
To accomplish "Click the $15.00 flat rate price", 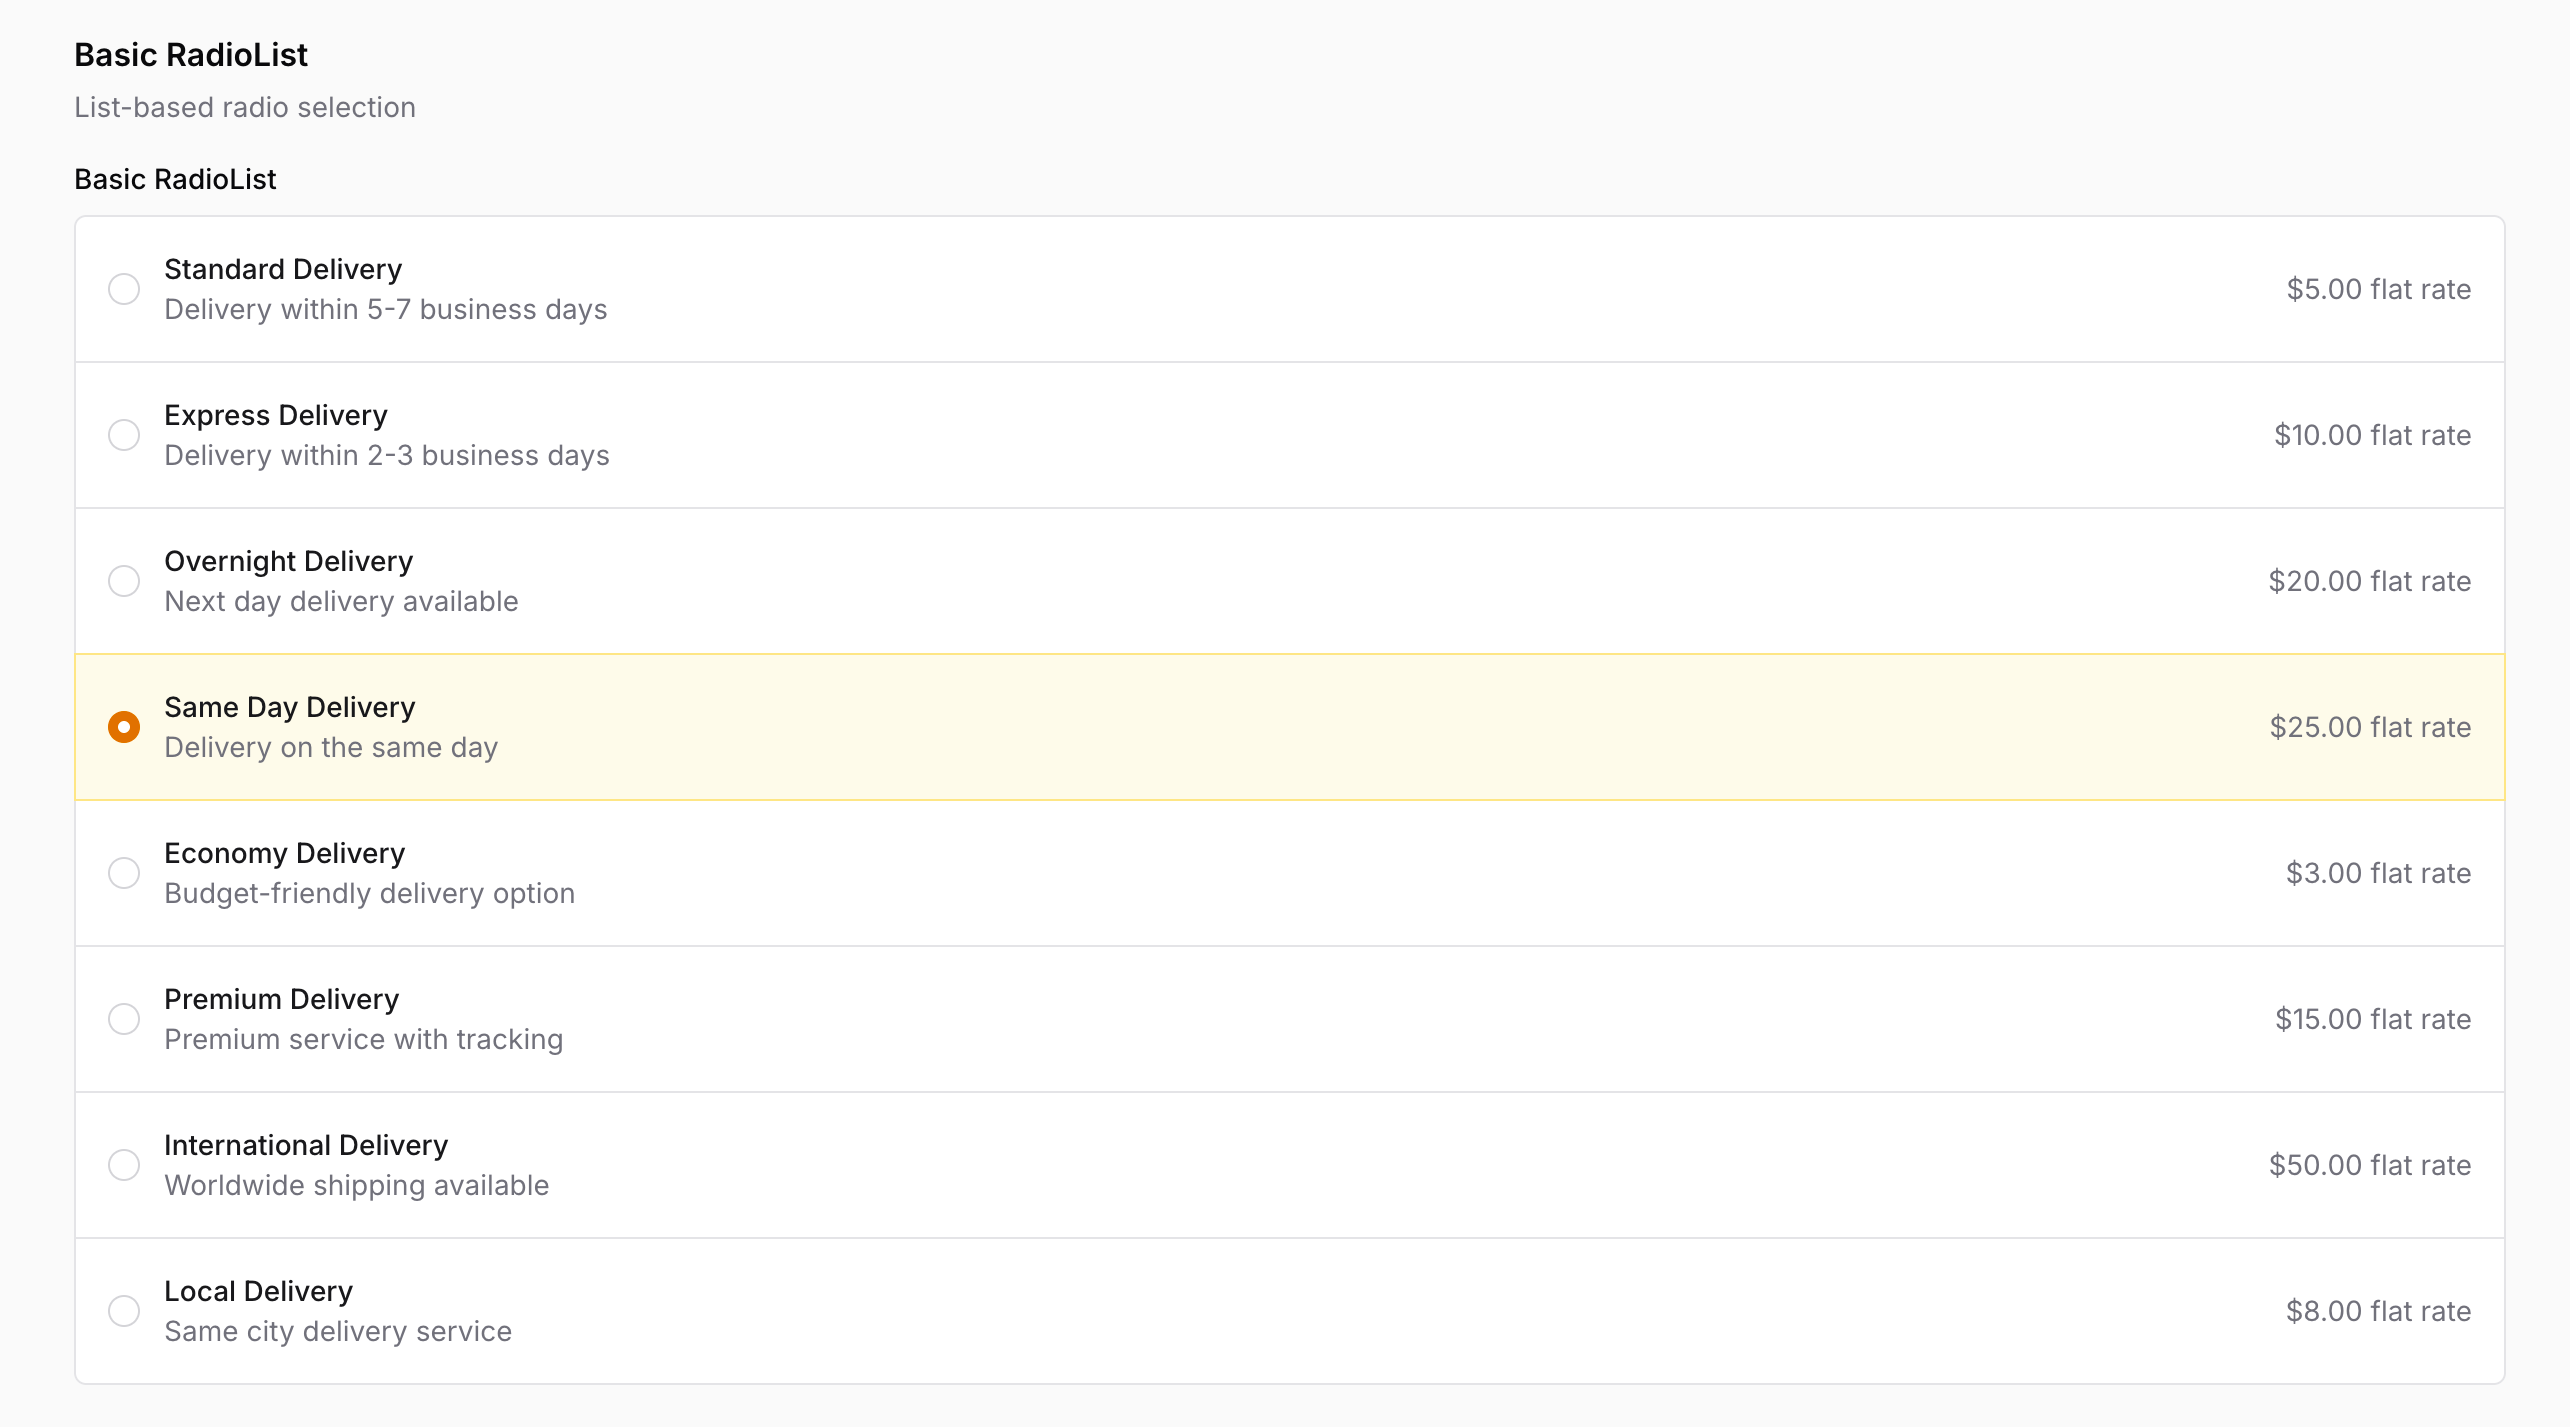I will [2373, 1019].
